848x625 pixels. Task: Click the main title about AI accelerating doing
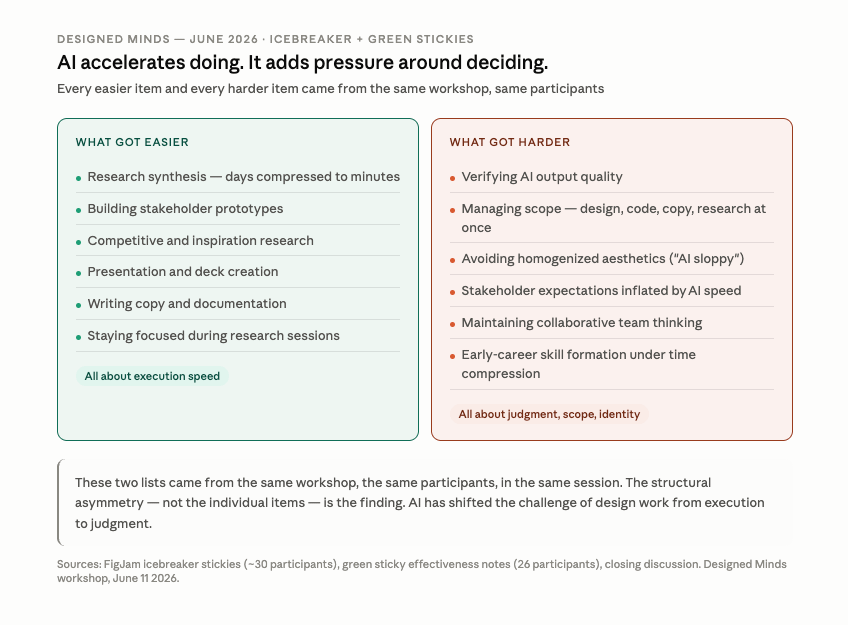tap(302, 63)
